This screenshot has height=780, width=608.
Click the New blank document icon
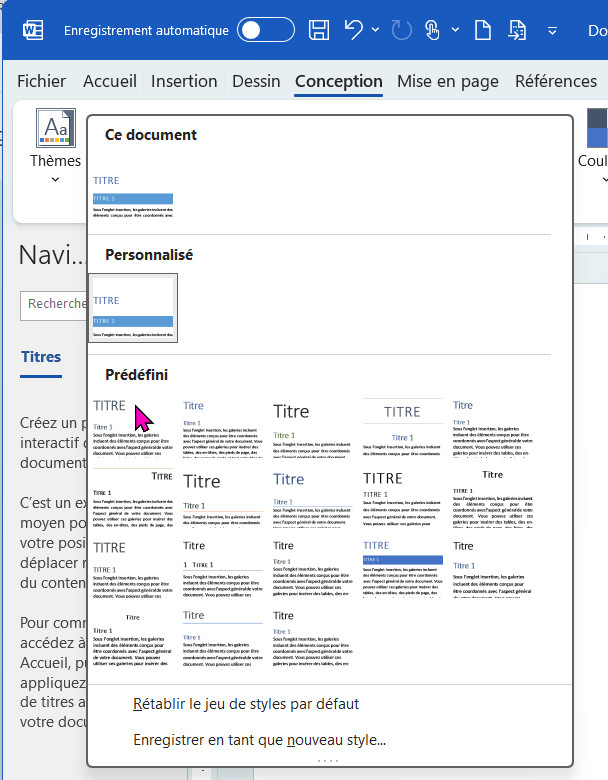[483, 30]
